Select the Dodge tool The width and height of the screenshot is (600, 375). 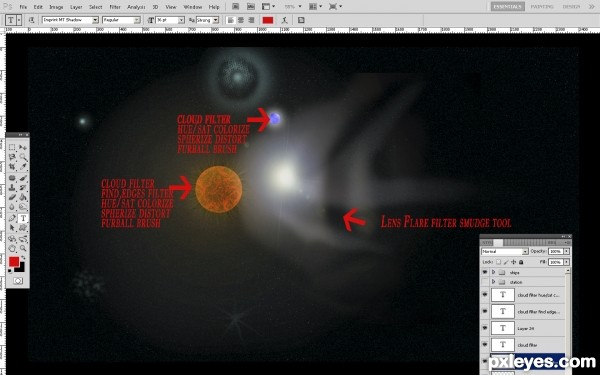pyautogui.click(x=23, y=207)
